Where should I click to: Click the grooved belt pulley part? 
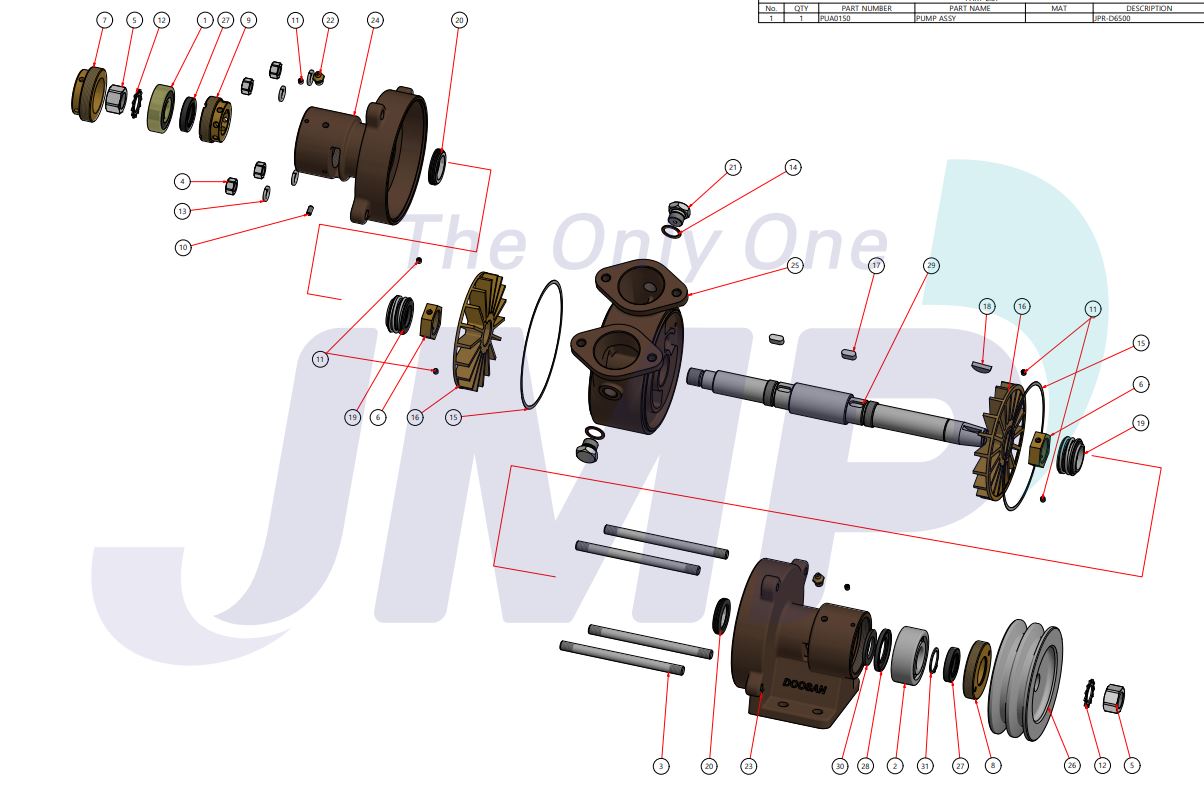[x=1030, y=680]
